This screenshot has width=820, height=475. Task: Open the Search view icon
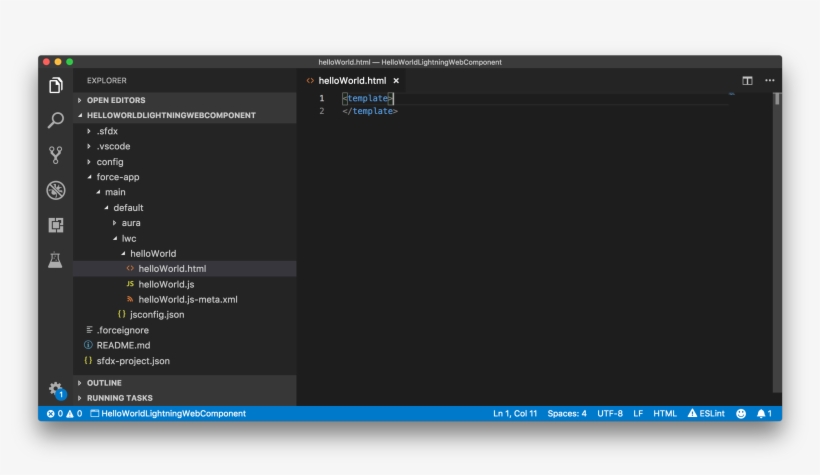point(55,120)
